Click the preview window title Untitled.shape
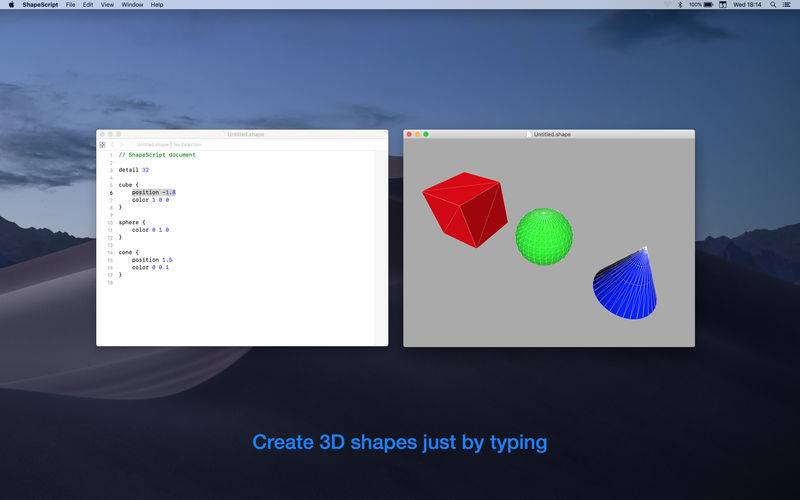Viewport: 800px width, 500px height. point(552,134)
